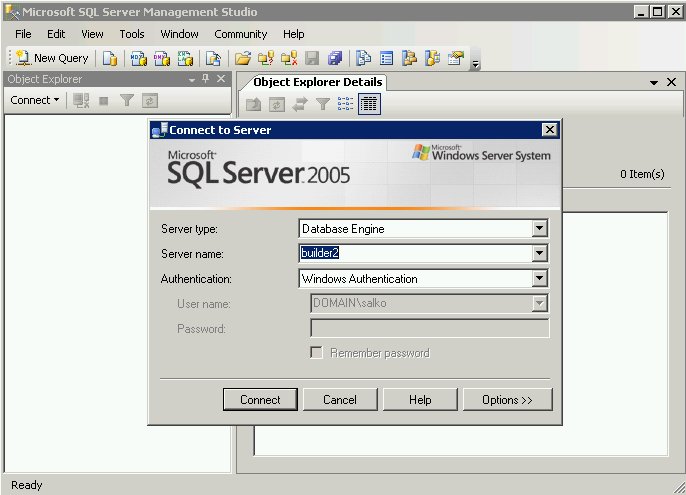This screenshot has width=686, height=495.
Task: Toggle the Object Explorer auto-hide pin
Action: (x=206, y=79)
